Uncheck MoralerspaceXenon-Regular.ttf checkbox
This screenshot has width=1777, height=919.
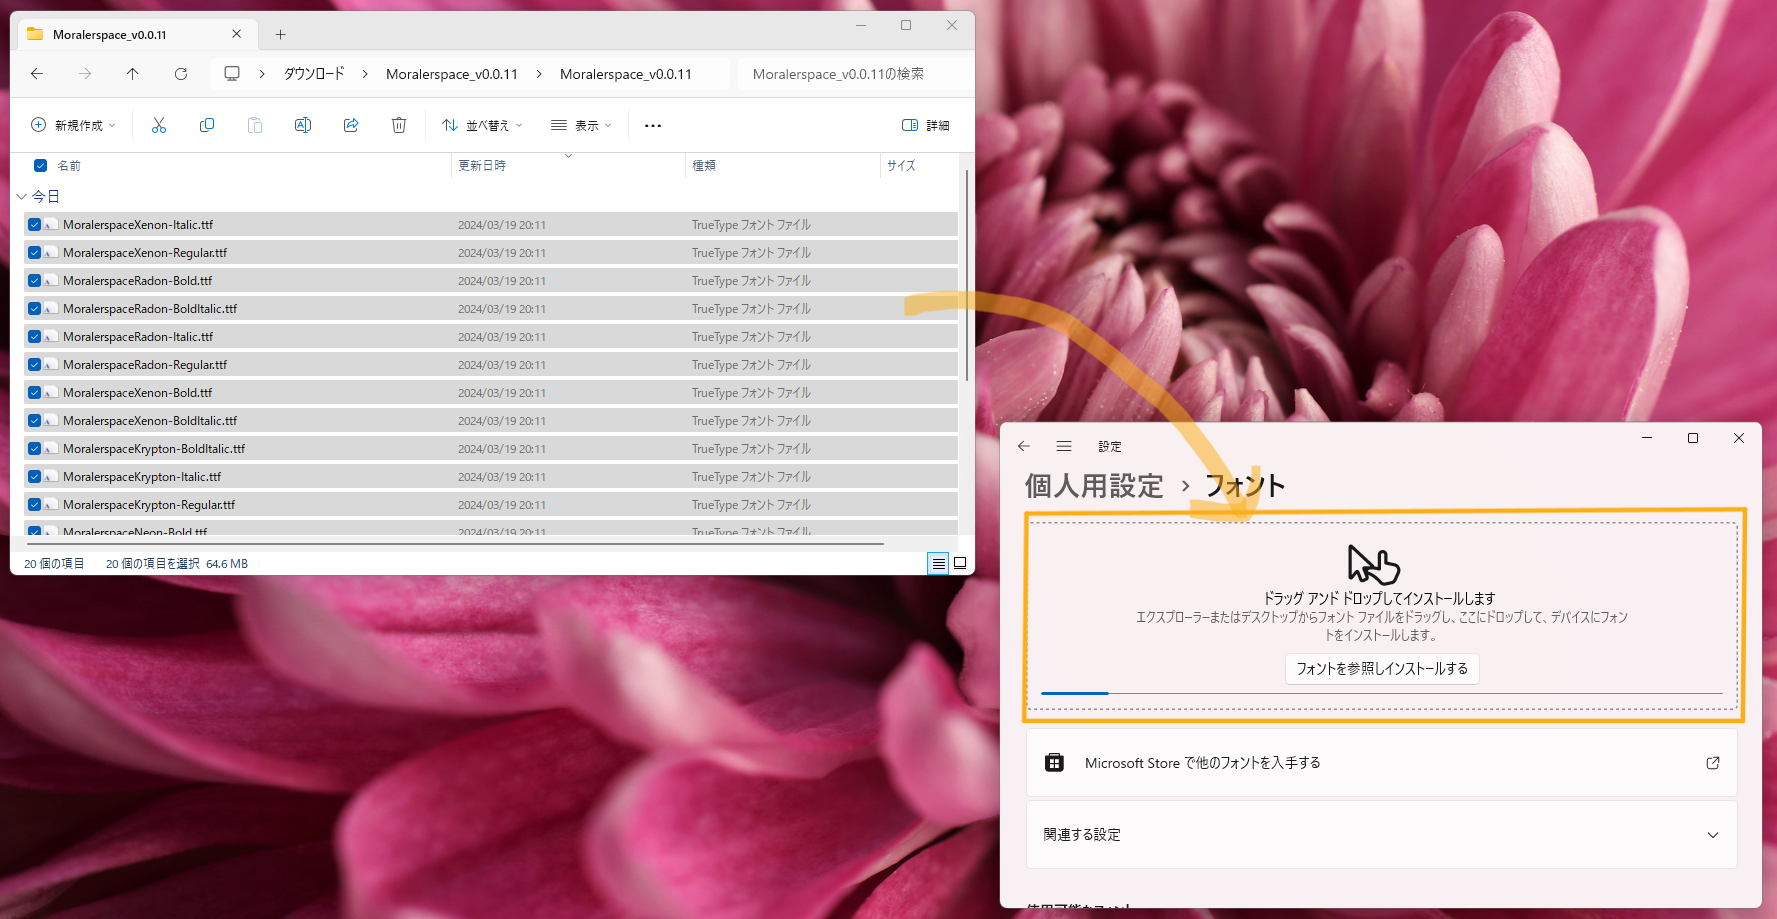tap(34, 253)
